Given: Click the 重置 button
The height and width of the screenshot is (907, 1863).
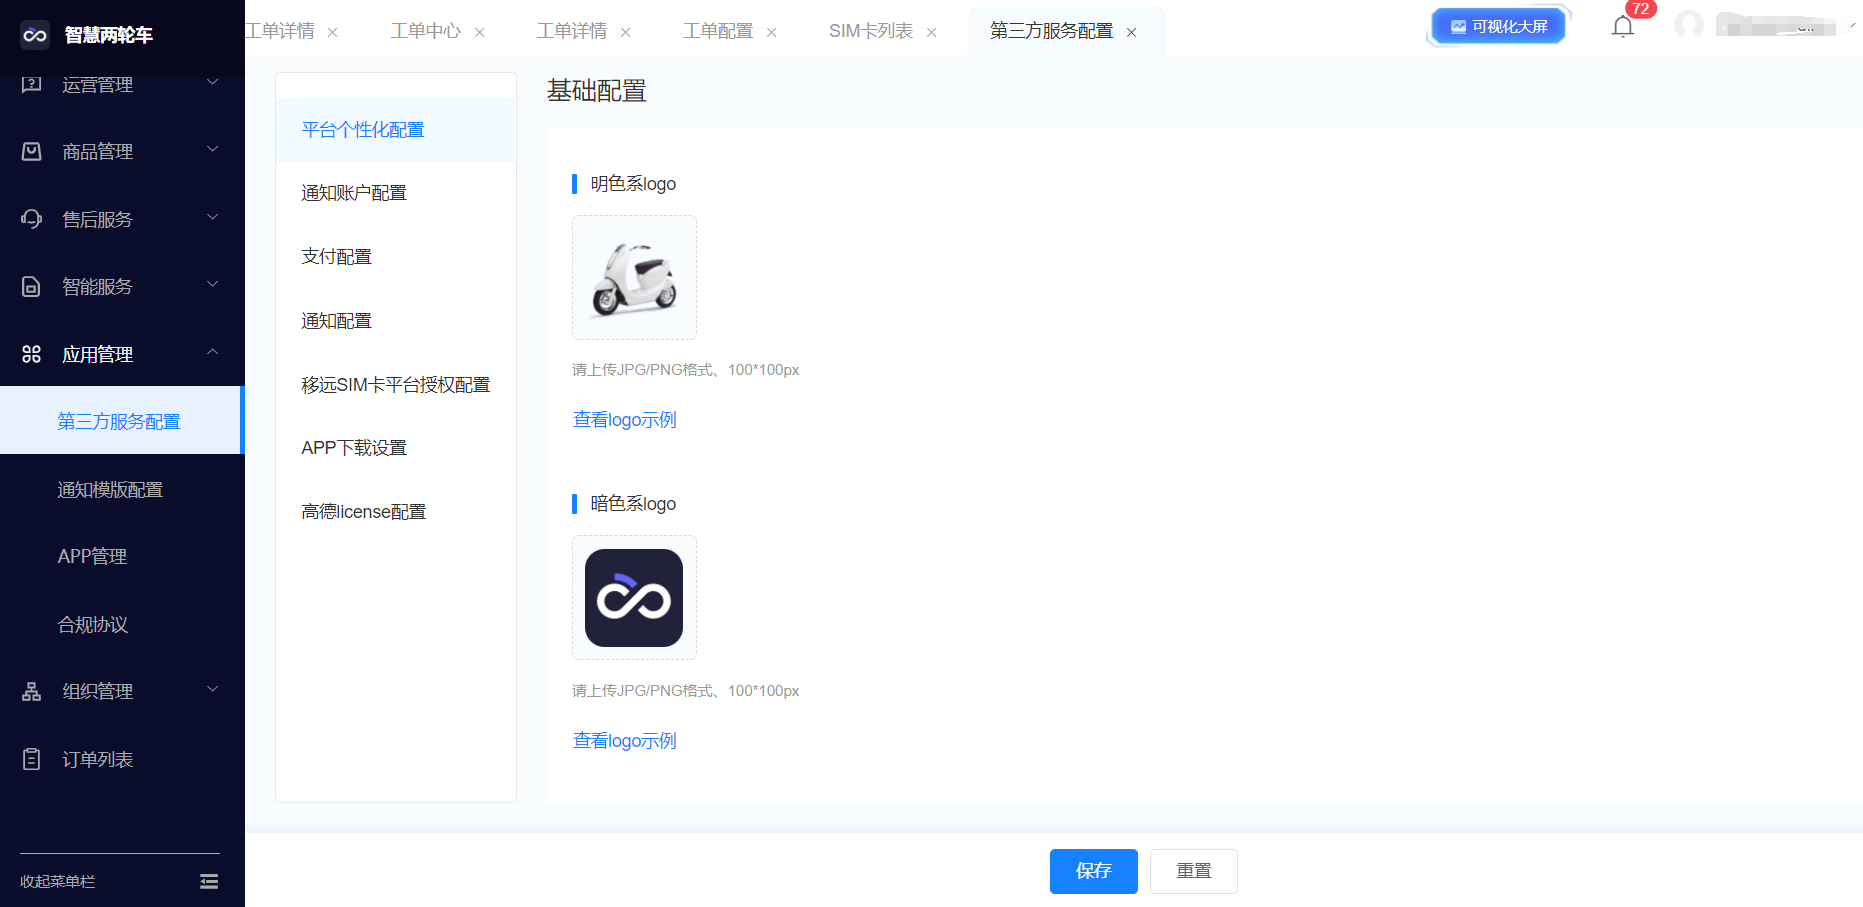Looking at the screenshot, I should pyautogui.click(x=1193, y=871).
